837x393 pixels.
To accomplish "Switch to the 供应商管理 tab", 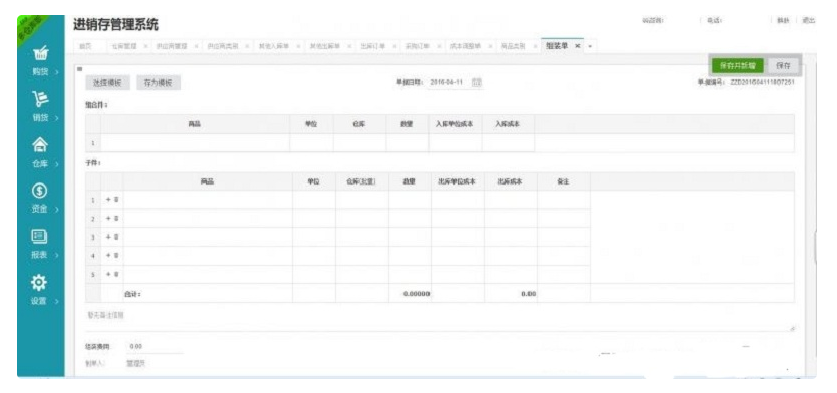I will 171,46.
